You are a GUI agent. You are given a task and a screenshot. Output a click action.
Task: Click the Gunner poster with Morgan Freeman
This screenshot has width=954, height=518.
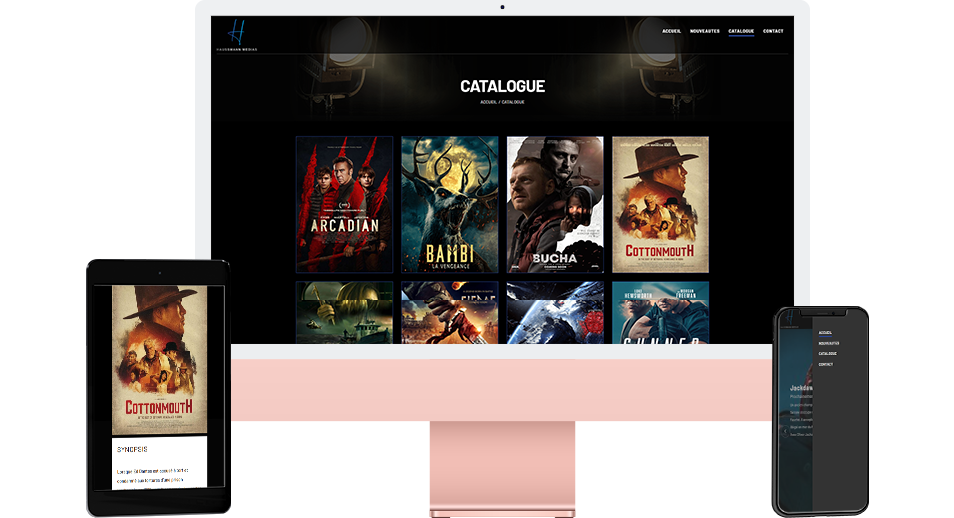pos(660,312)
